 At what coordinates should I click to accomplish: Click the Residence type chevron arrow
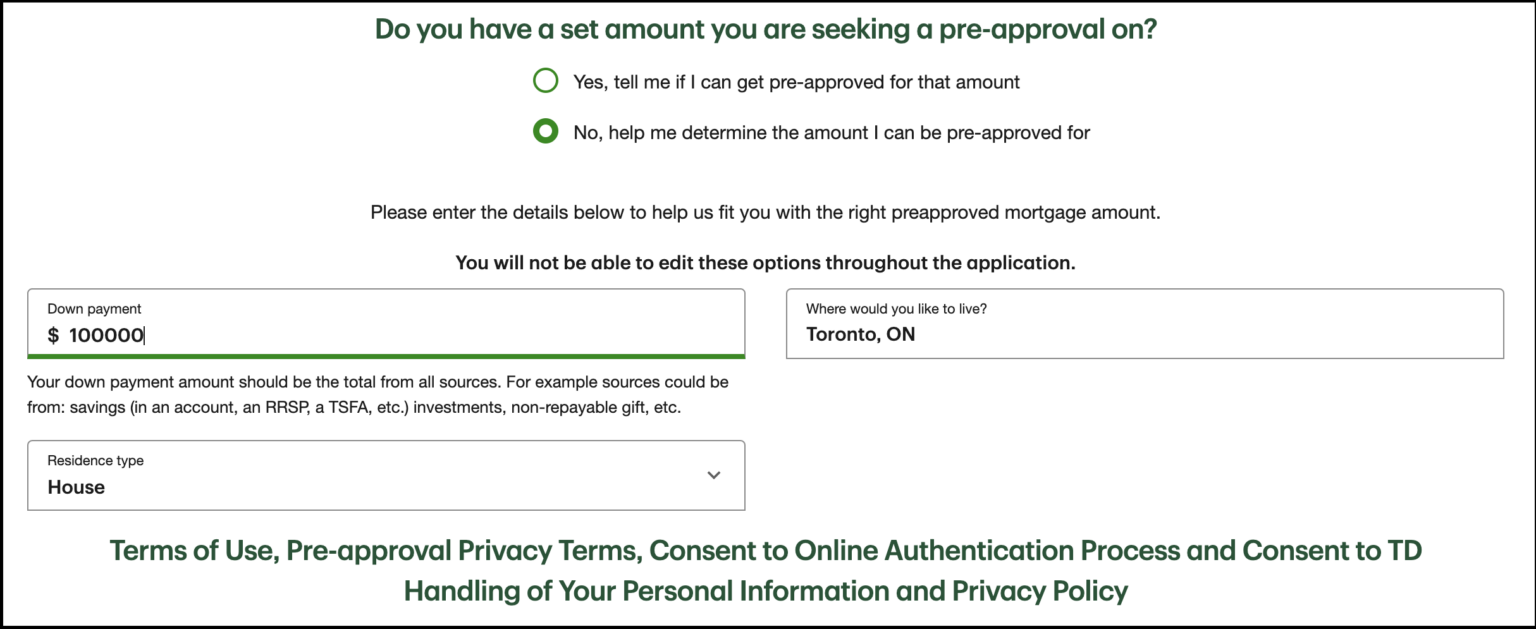coord(713,475)
